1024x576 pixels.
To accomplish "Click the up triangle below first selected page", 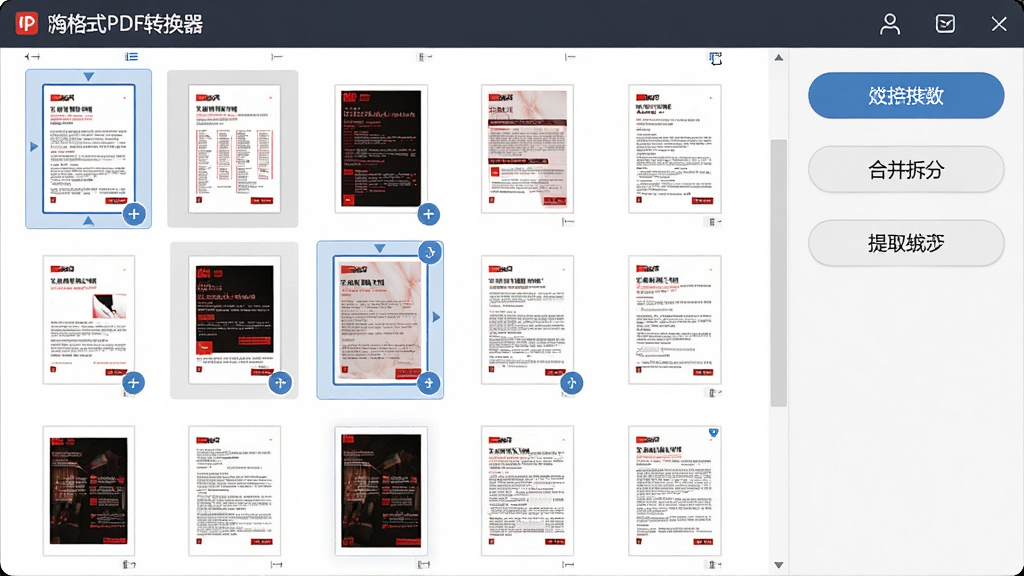I will point(88,221).
